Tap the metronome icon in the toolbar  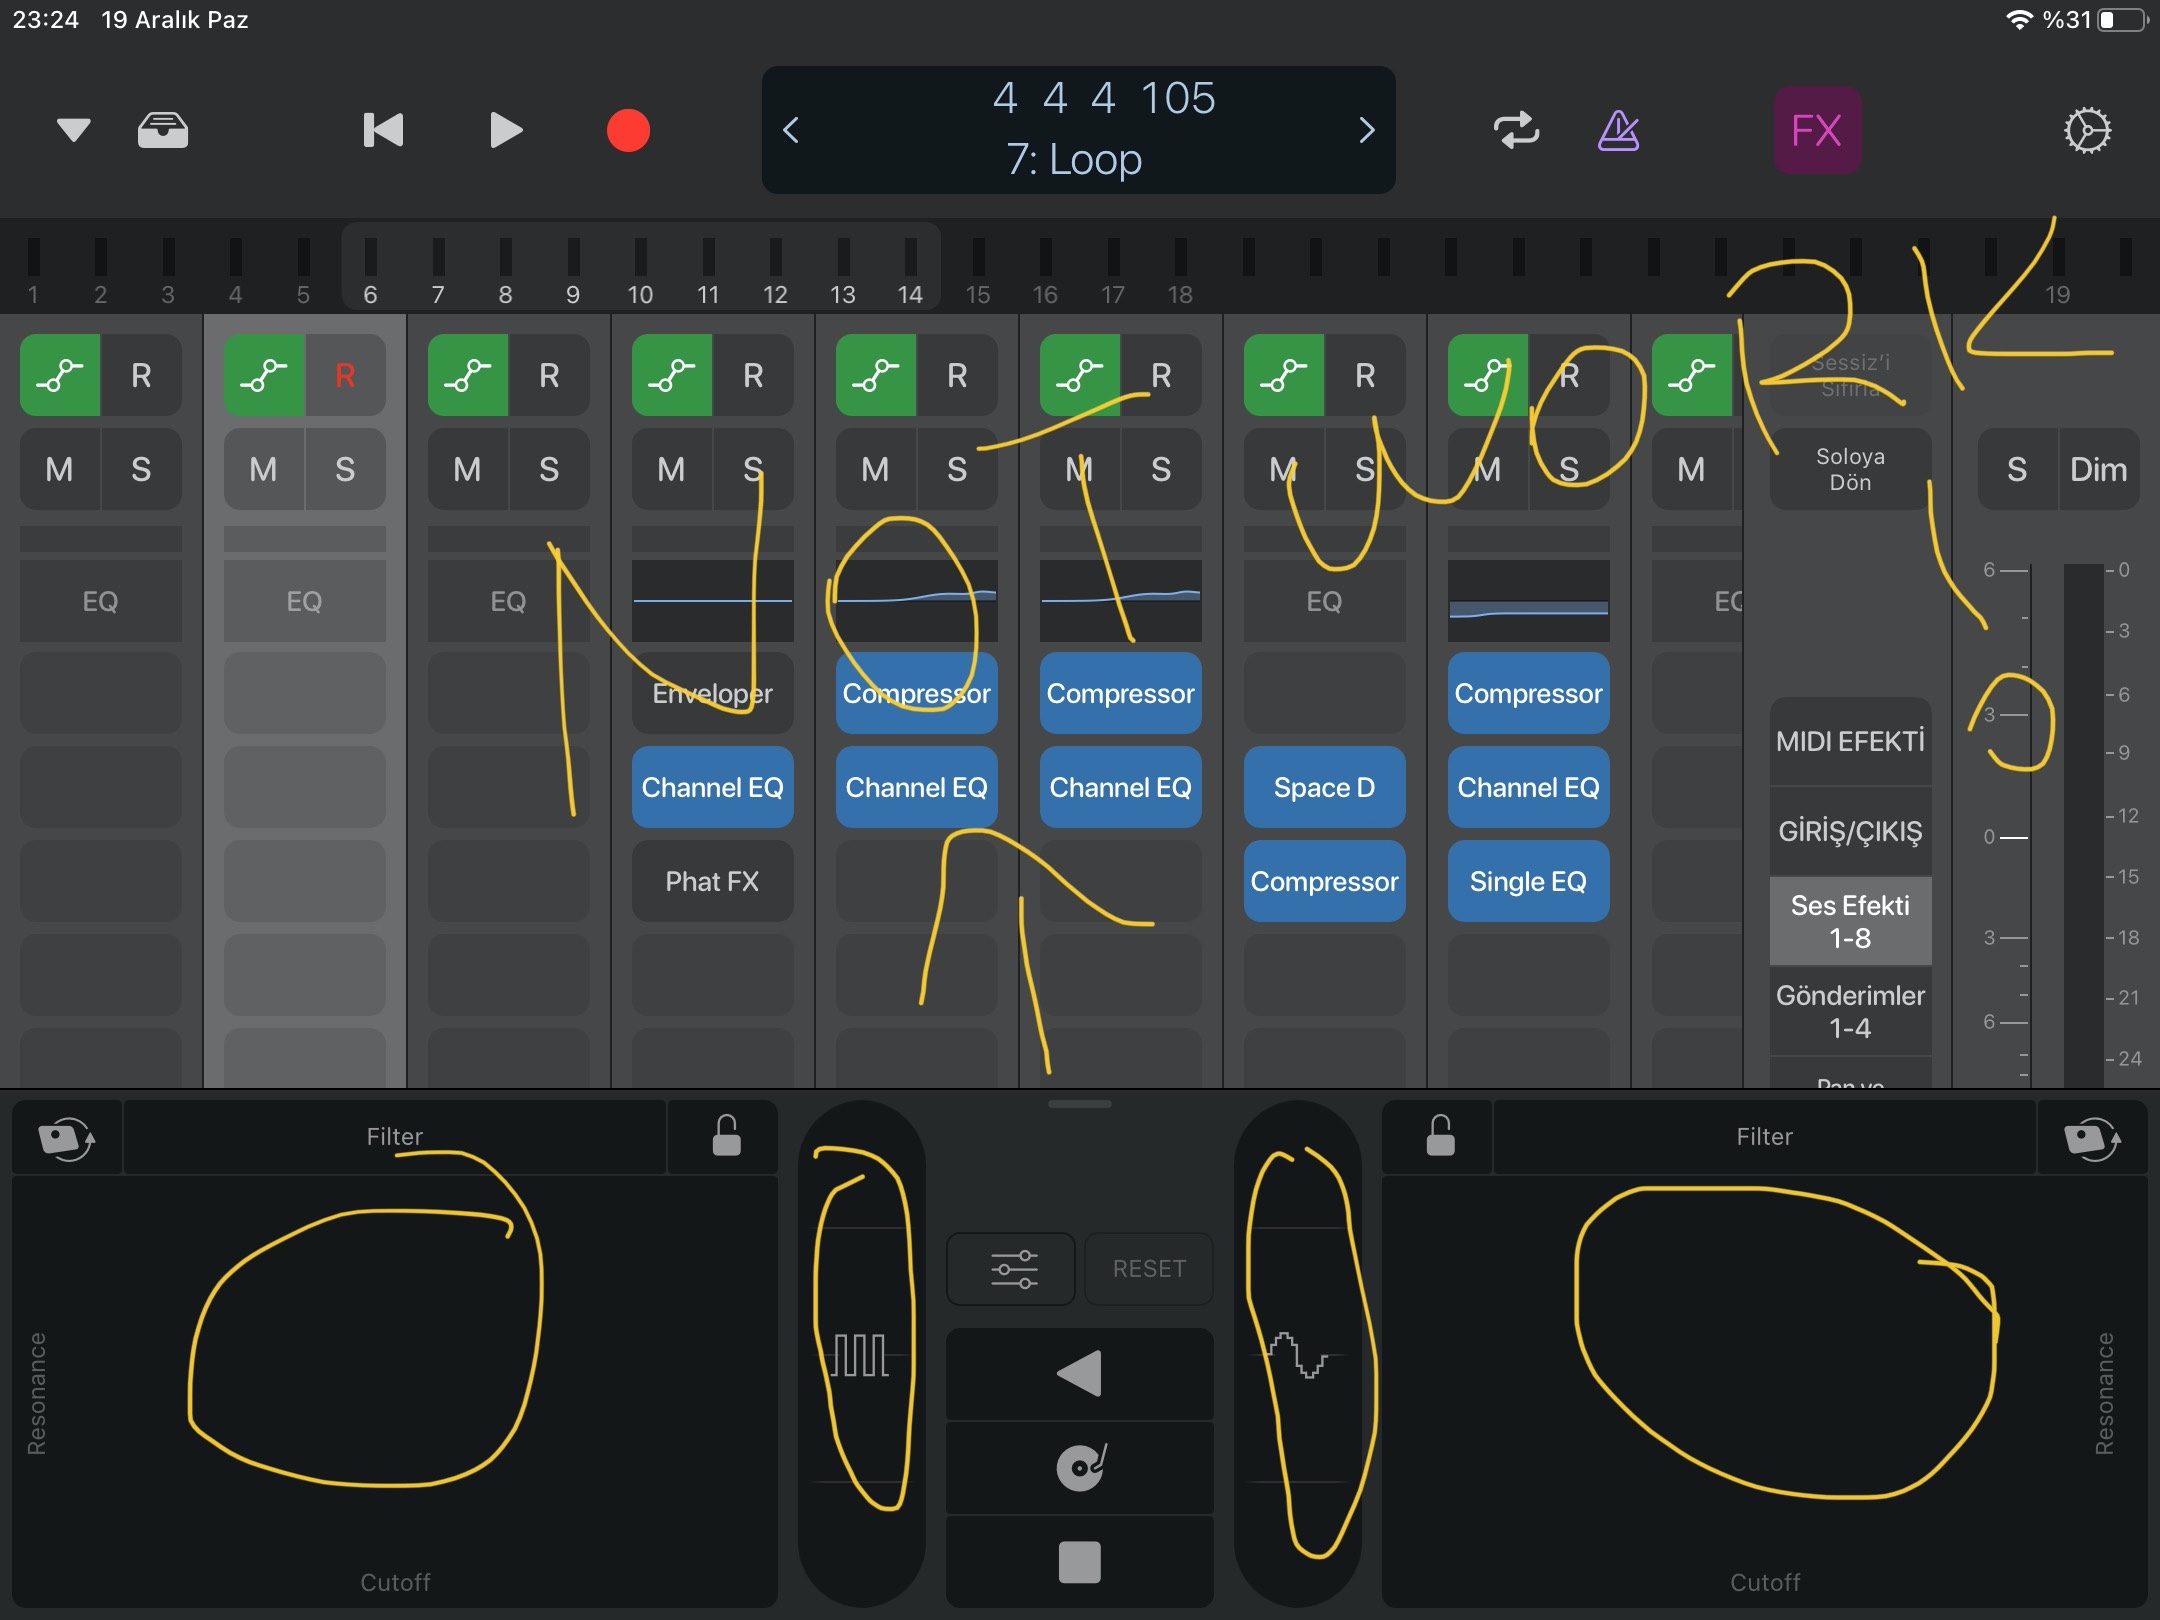(x=1620, y=130)
